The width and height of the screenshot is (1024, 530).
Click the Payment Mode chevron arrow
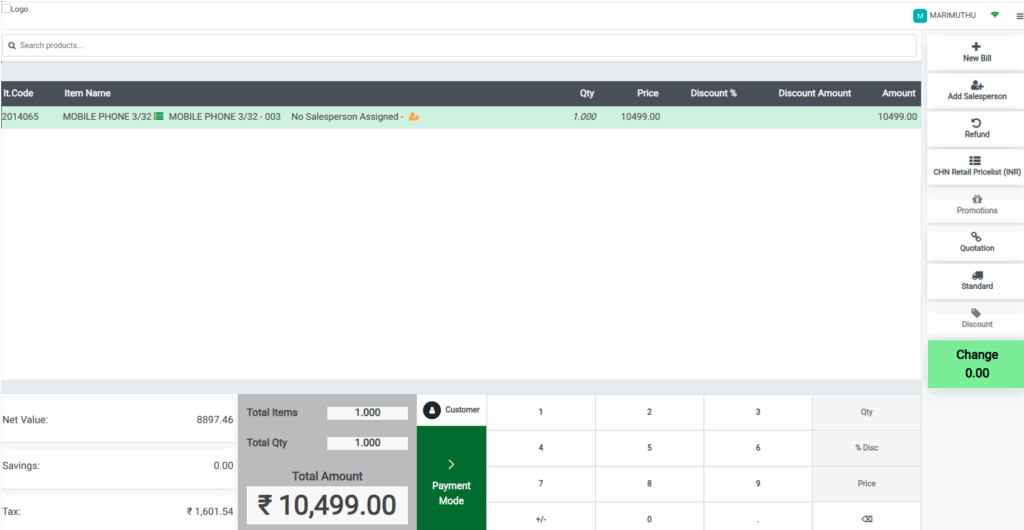[451, 464]
